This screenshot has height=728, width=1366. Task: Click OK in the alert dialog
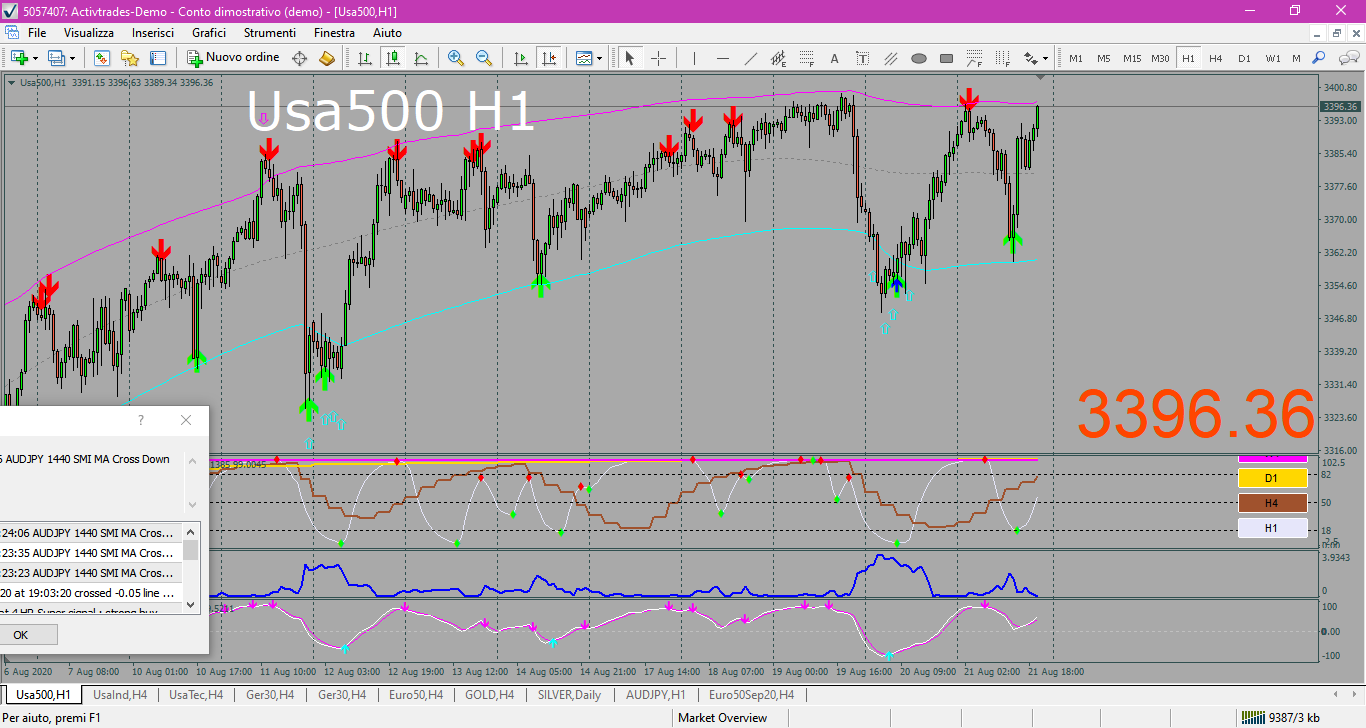pyautogui.click(x=21, y=635)
